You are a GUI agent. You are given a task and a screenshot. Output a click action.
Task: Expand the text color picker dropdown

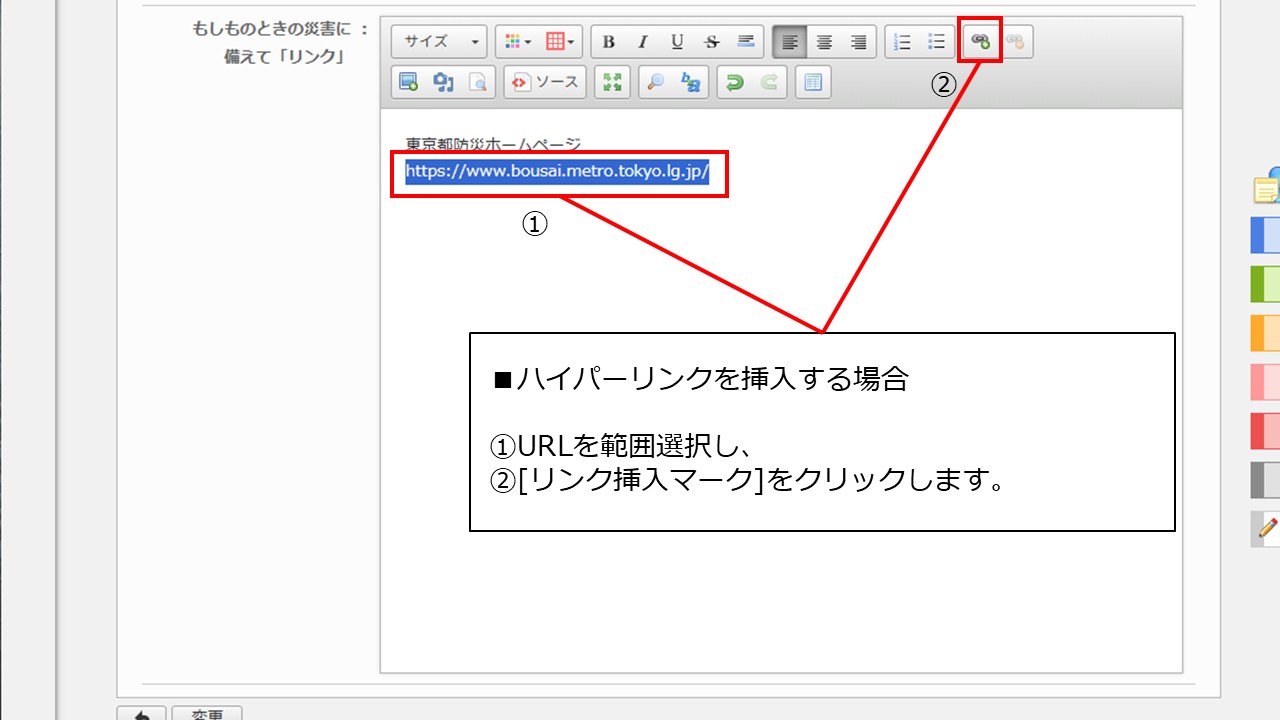click(x=518, y=42)
